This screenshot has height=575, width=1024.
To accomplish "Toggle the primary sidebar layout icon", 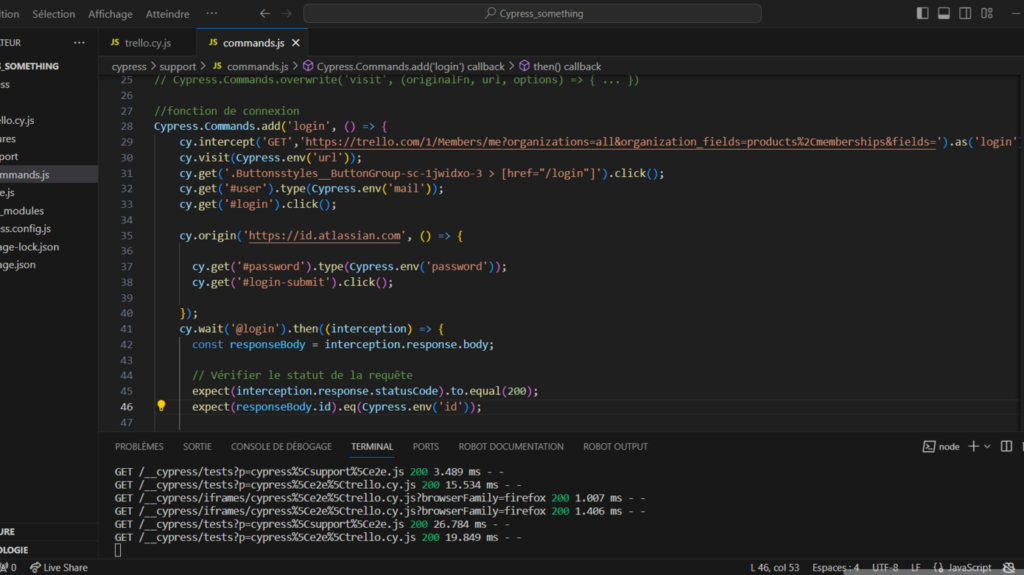I will [x=921, y=14].
